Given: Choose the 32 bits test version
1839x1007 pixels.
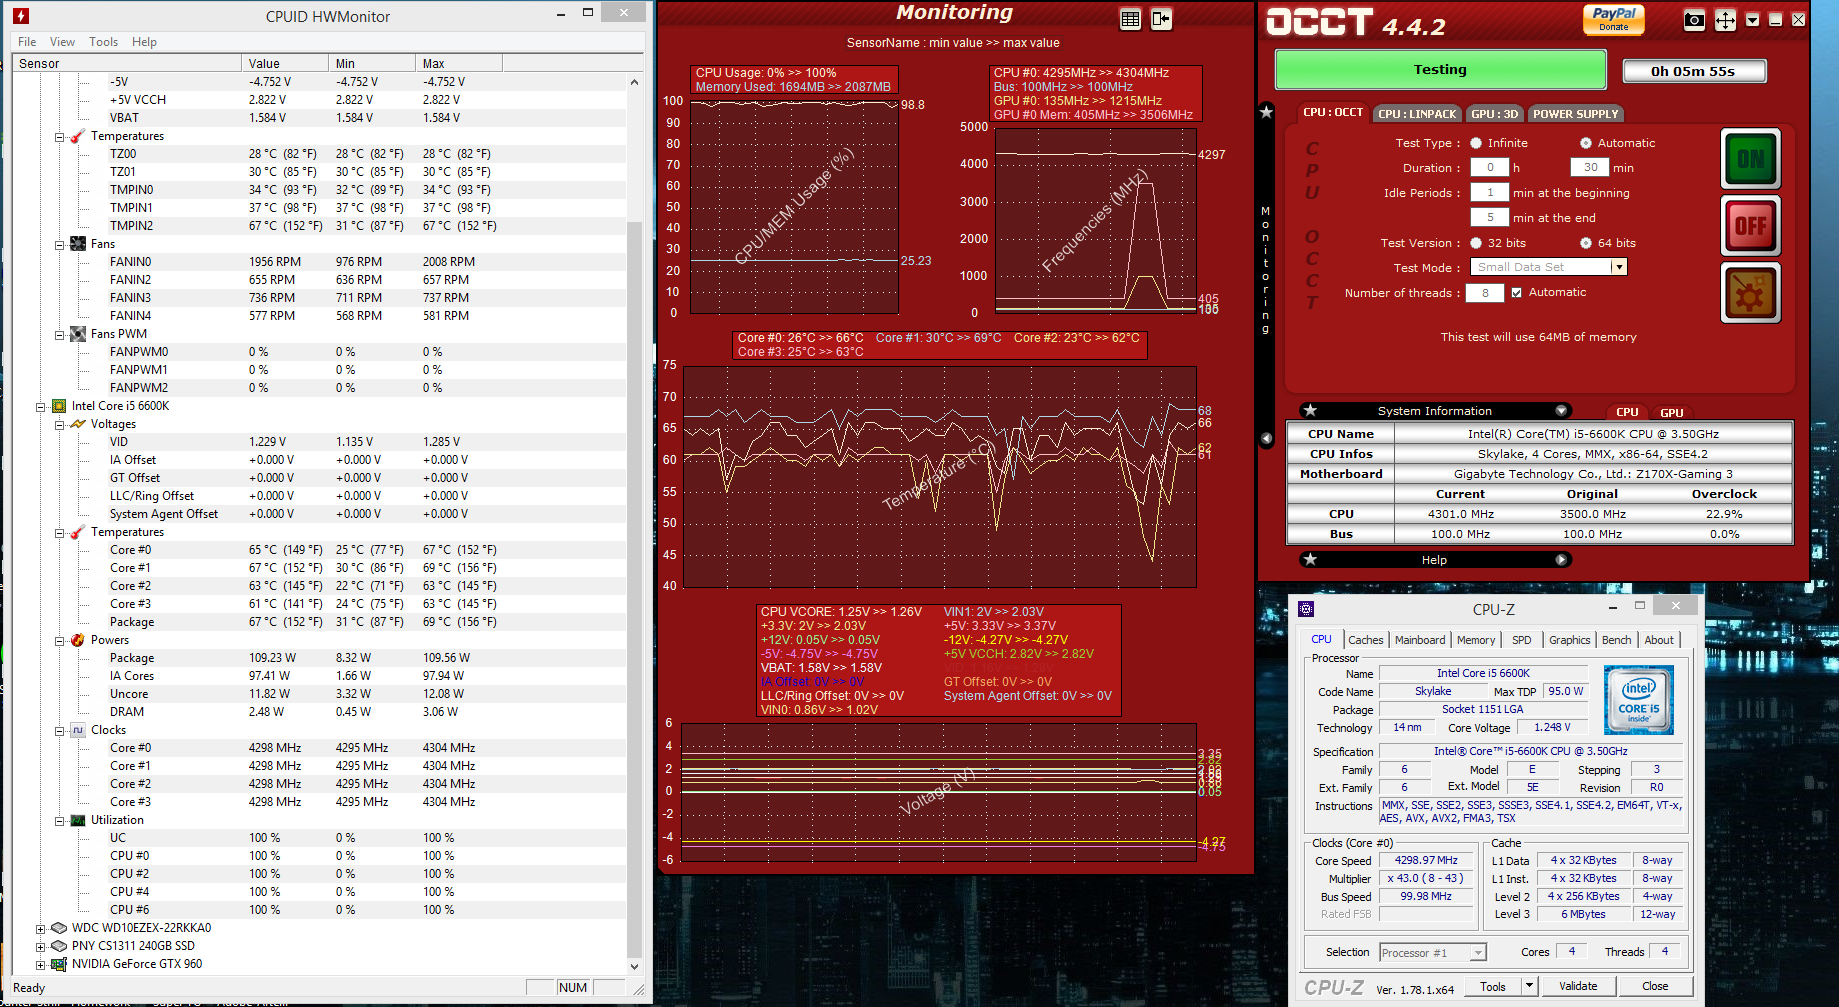Looking at the screenshot, I should [x=1476, y=243].
